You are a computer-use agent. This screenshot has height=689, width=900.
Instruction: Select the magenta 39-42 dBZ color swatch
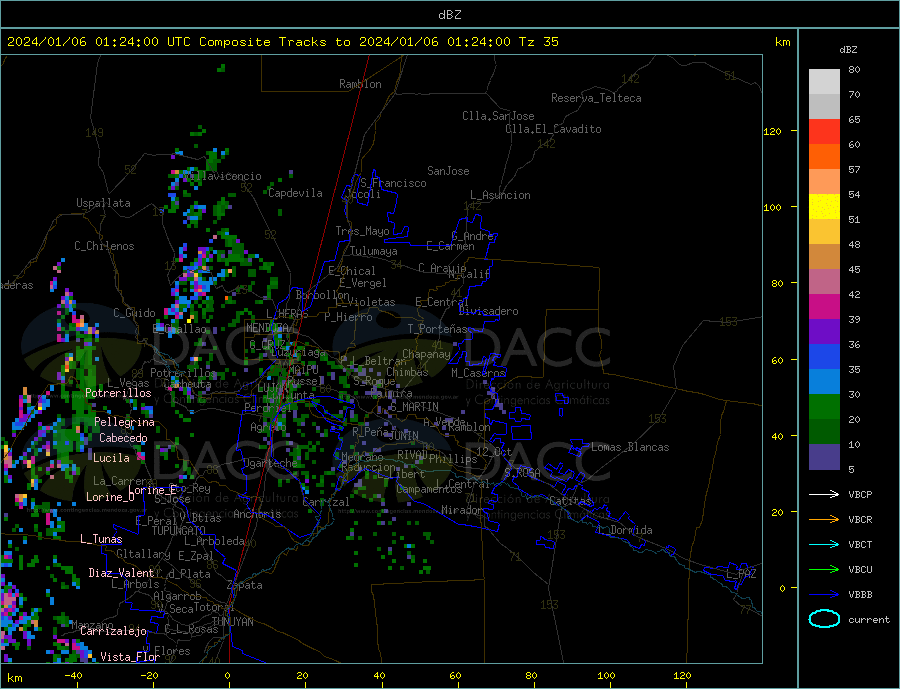824,307
